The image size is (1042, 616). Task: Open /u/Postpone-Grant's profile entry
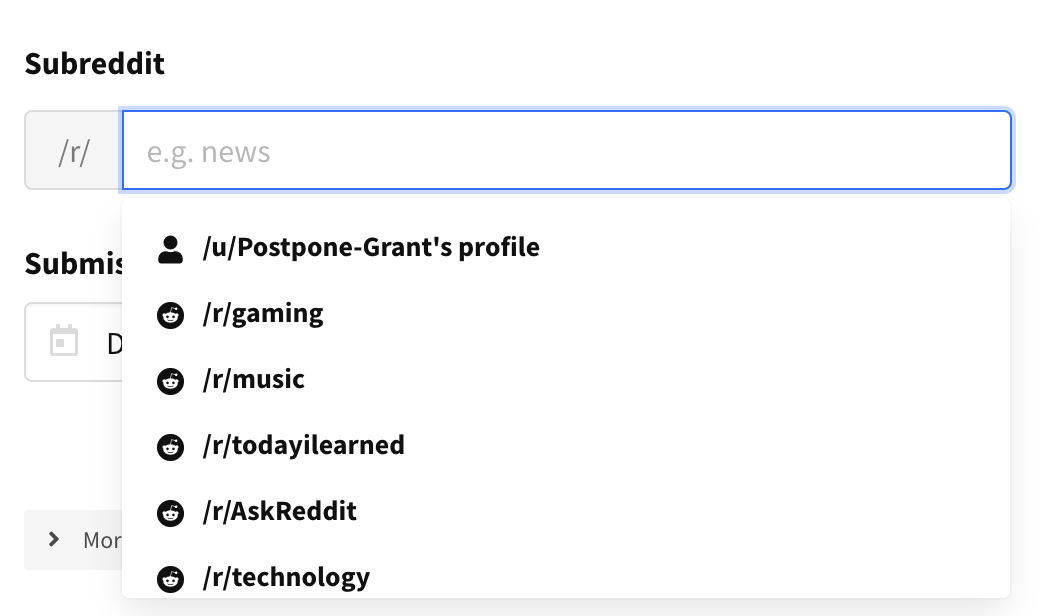pos(369,247)
